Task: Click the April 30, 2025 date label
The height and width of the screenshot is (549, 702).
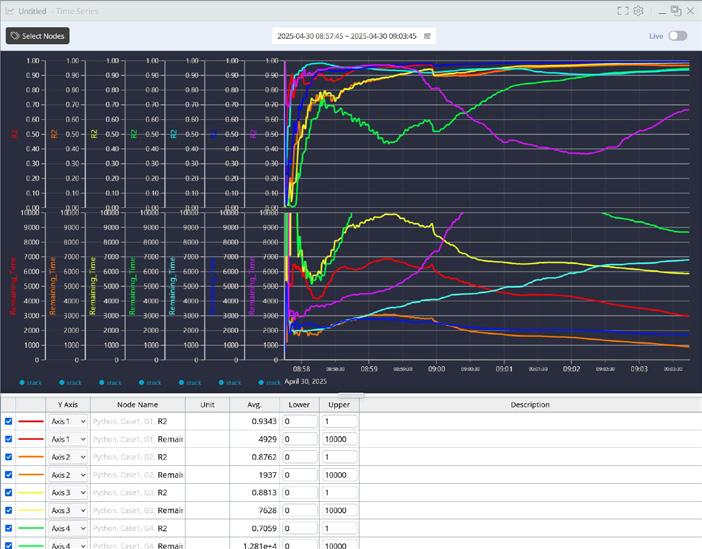Action: pos(306,381)
